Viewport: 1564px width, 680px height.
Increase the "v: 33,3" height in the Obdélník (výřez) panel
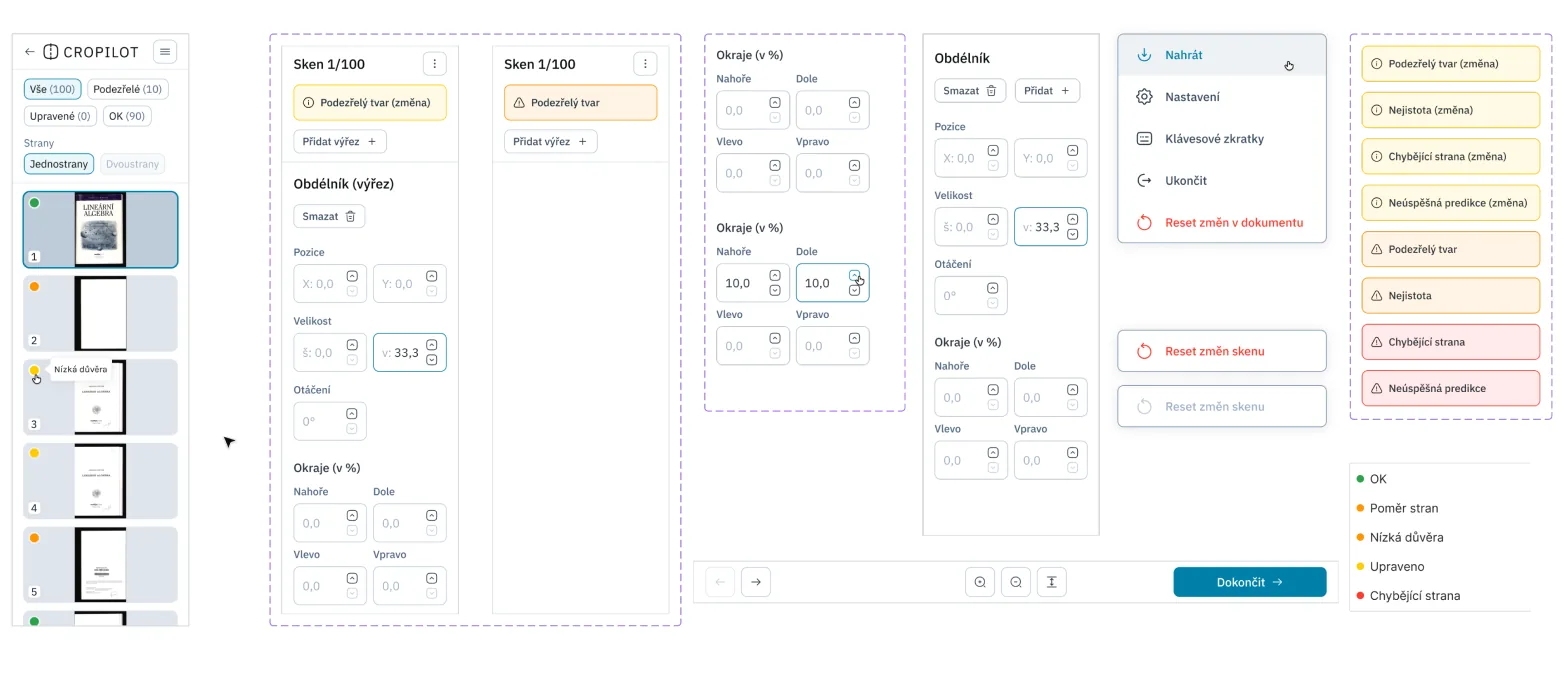[x=432, y=345]
